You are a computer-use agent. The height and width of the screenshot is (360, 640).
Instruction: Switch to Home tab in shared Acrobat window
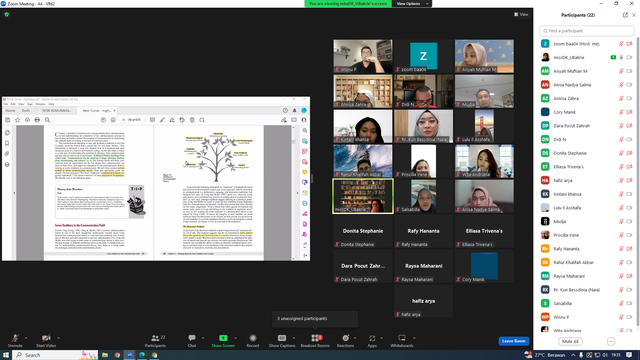(10, 111)
